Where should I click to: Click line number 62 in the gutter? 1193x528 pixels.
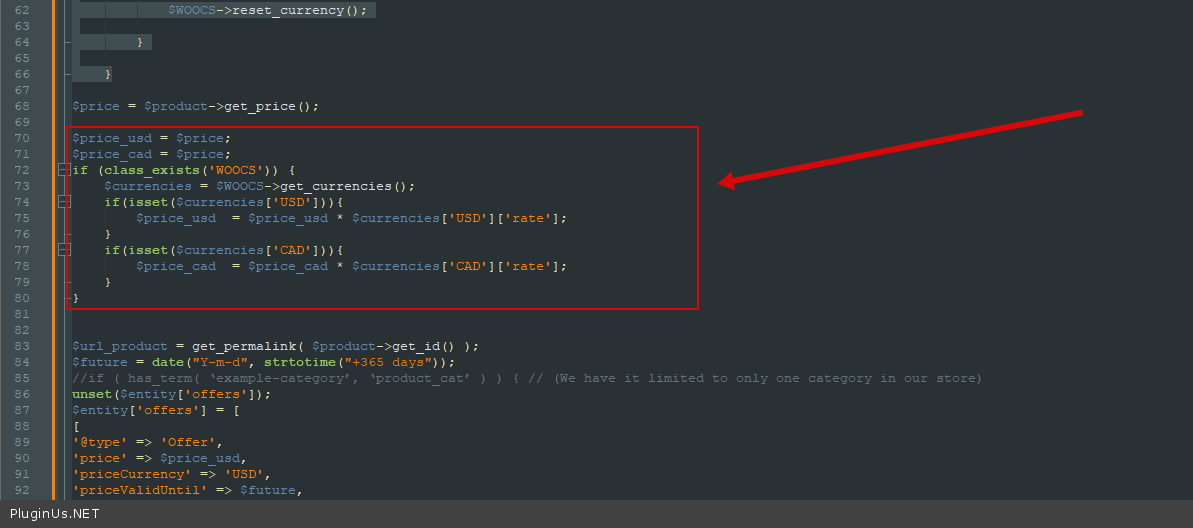(49, 10)
